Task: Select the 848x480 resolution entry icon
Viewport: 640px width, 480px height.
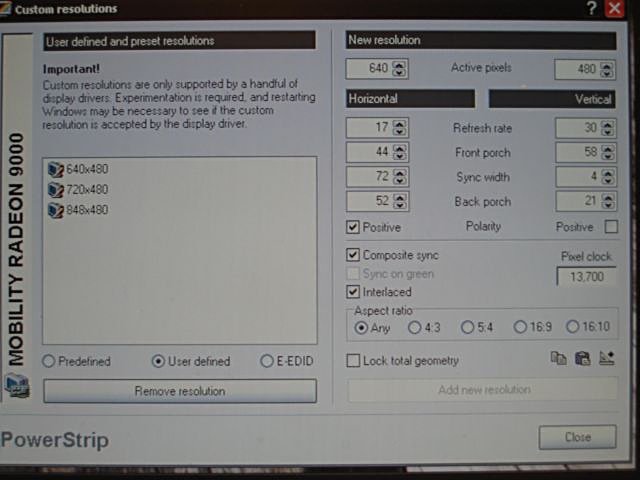Action: [x=55, y=209]
